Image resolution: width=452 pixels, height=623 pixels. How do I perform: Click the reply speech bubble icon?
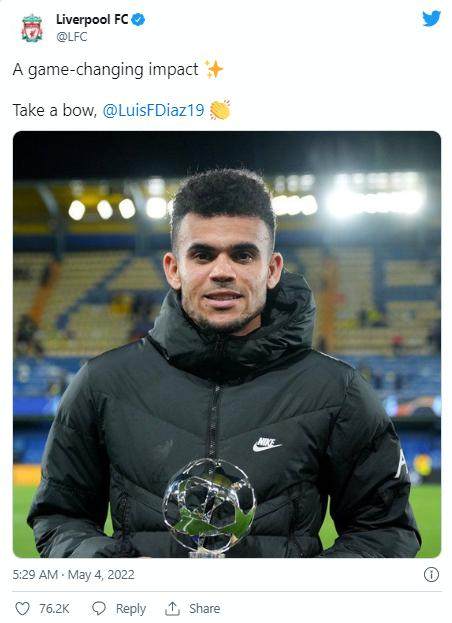click(x=99, y=609)
